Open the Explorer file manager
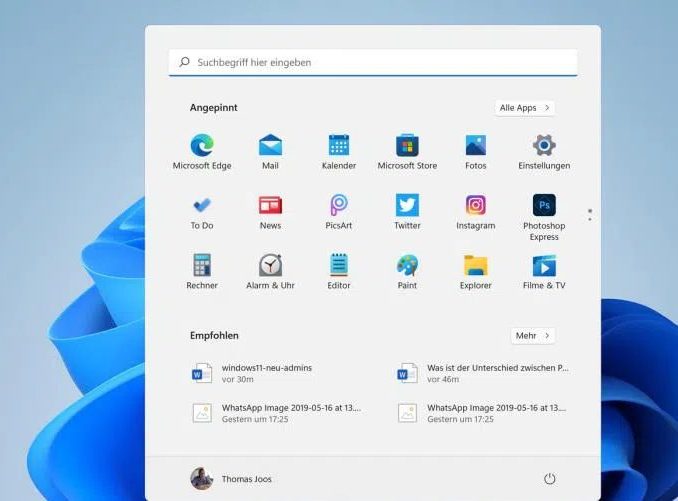Screen dimensions: 678x501 [476, 271]
